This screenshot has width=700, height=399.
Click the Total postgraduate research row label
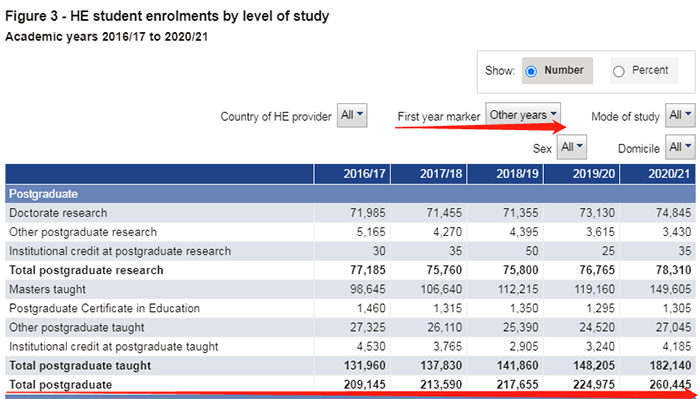pos(86,270)
